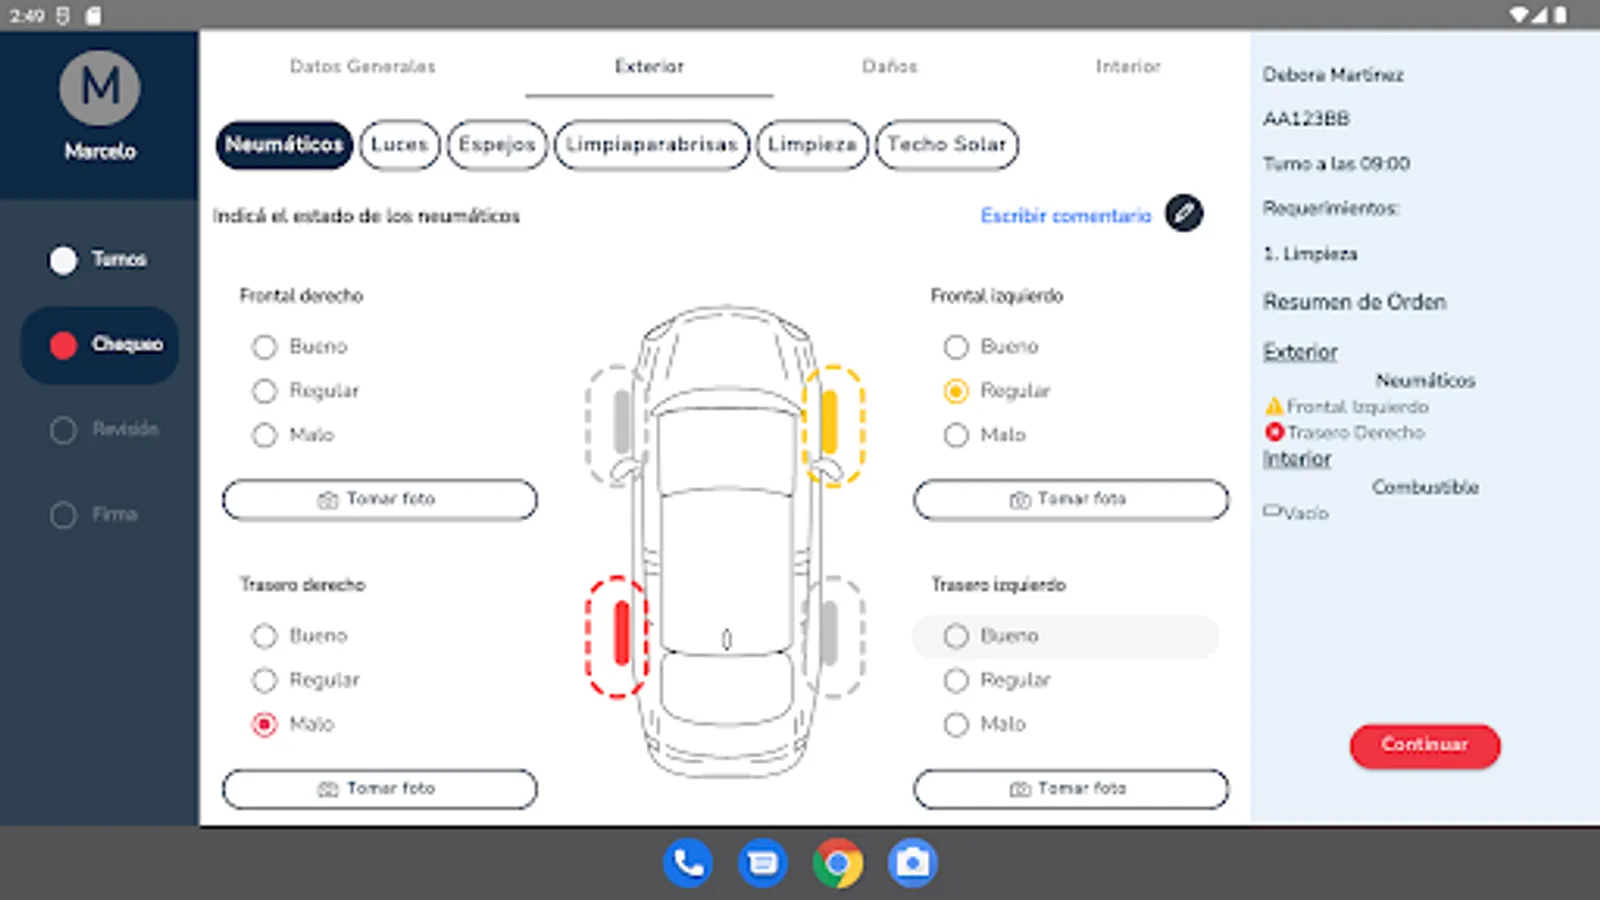Viewport: 1600px width, 900px height.
Task: Set Frontal derecho to Malo
Action: (264, 435)
